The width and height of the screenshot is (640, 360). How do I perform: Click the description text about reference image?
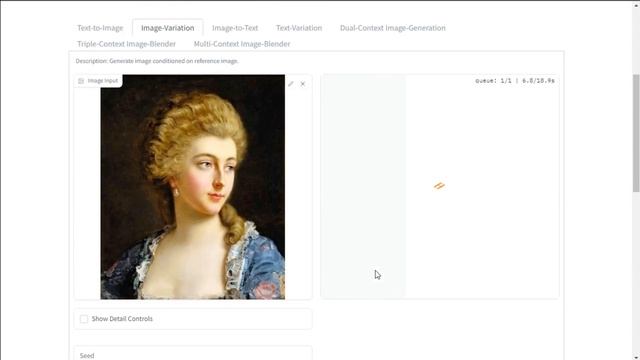[157, 61]
